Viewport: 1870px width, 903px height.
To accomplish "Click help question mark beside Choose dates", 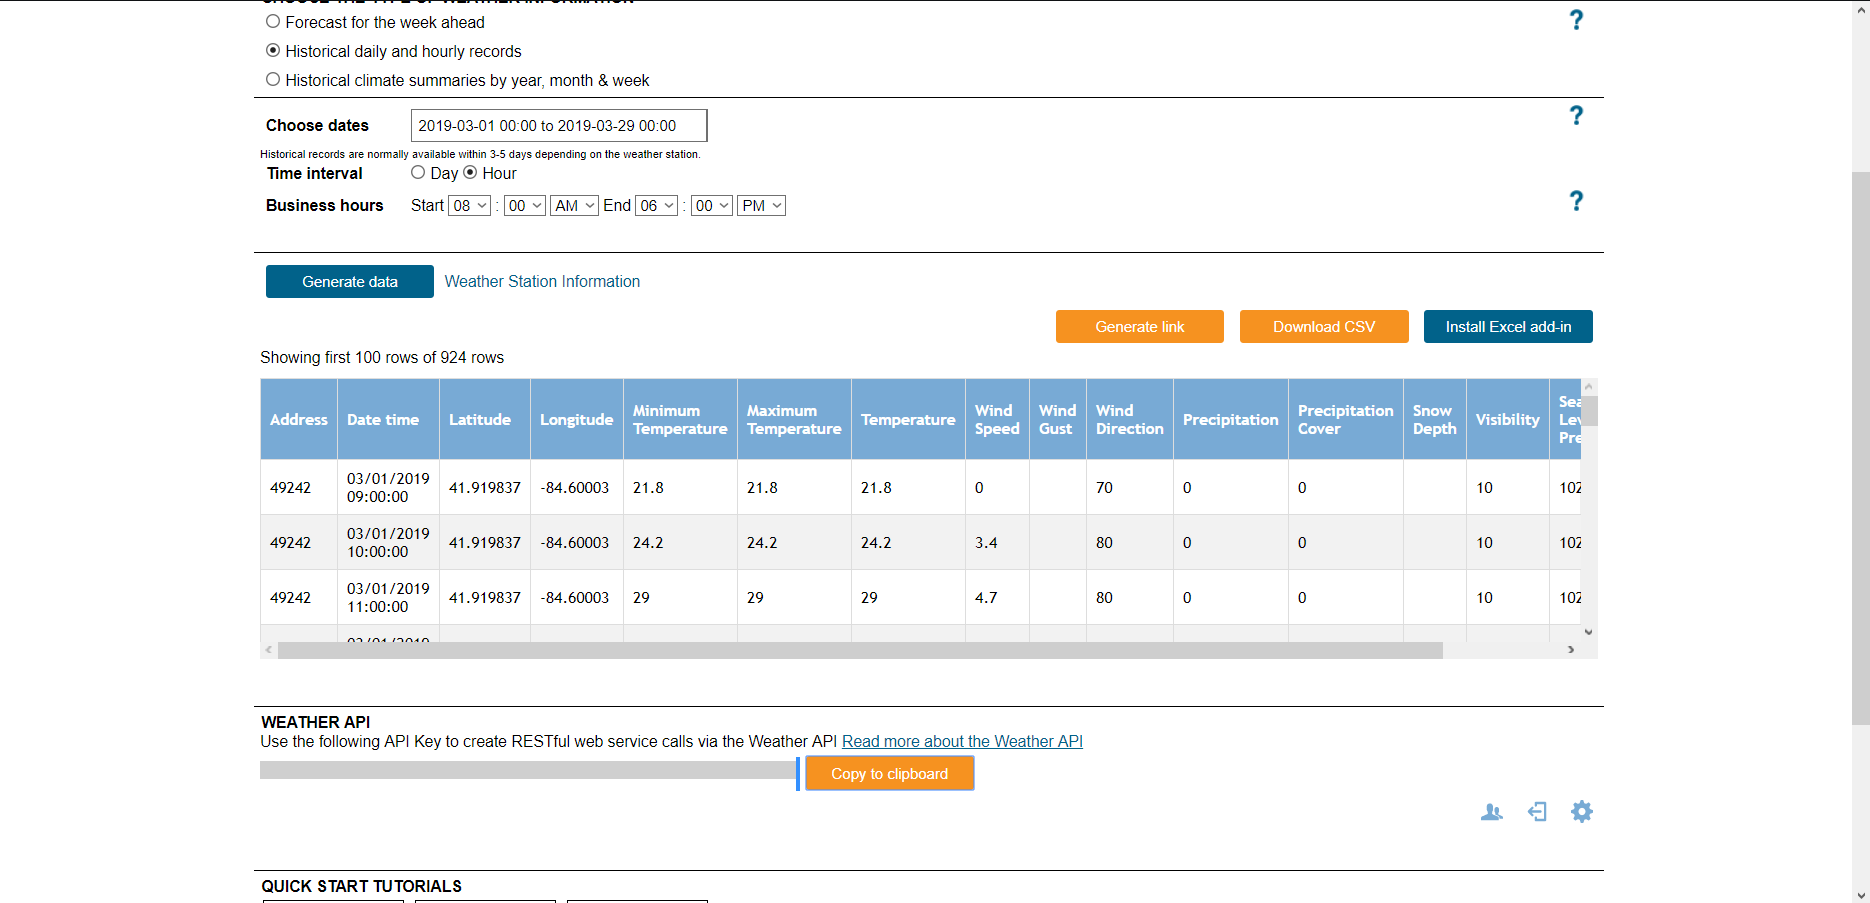I will click(x=1576, y=116).
